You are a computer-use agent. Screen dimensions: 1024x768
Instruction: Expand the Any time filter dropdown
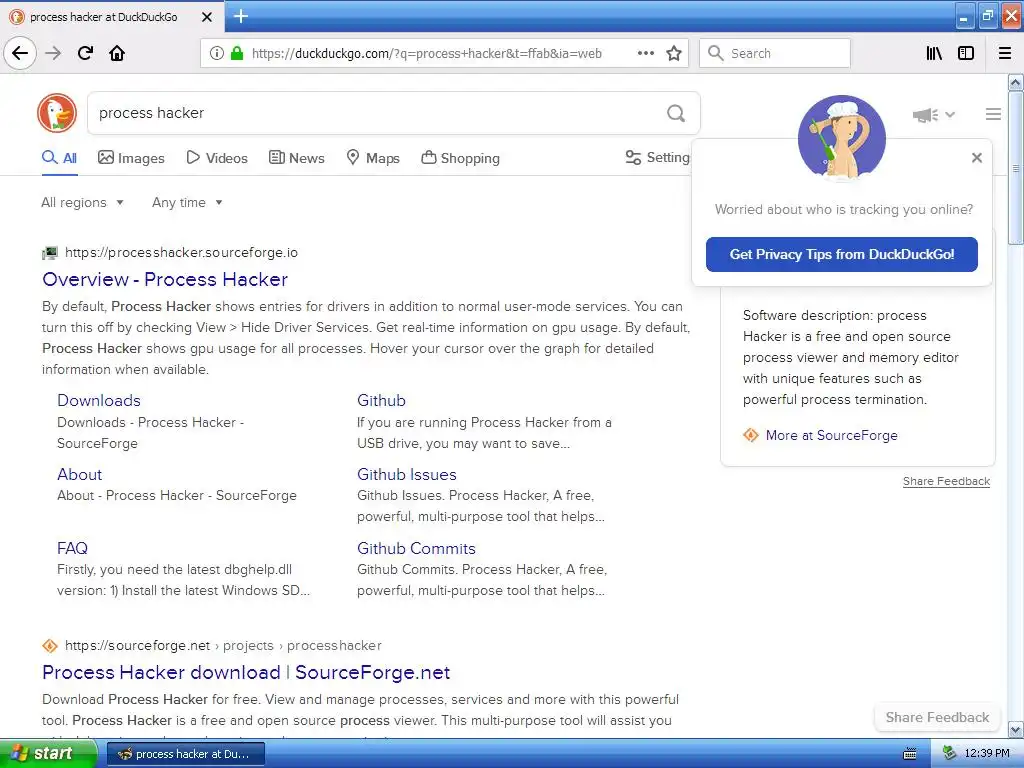pos(187,202)
